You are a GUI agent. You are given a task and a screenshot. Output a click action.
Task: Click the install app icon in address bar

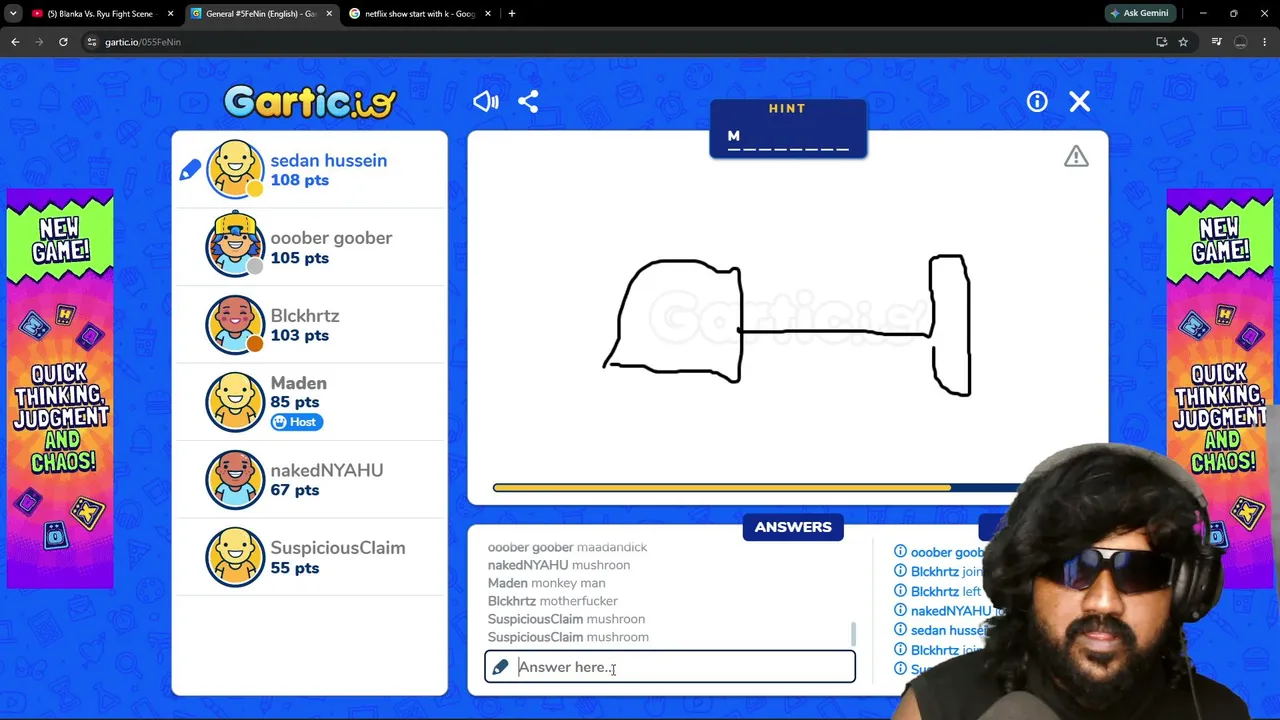(1161, 42)
